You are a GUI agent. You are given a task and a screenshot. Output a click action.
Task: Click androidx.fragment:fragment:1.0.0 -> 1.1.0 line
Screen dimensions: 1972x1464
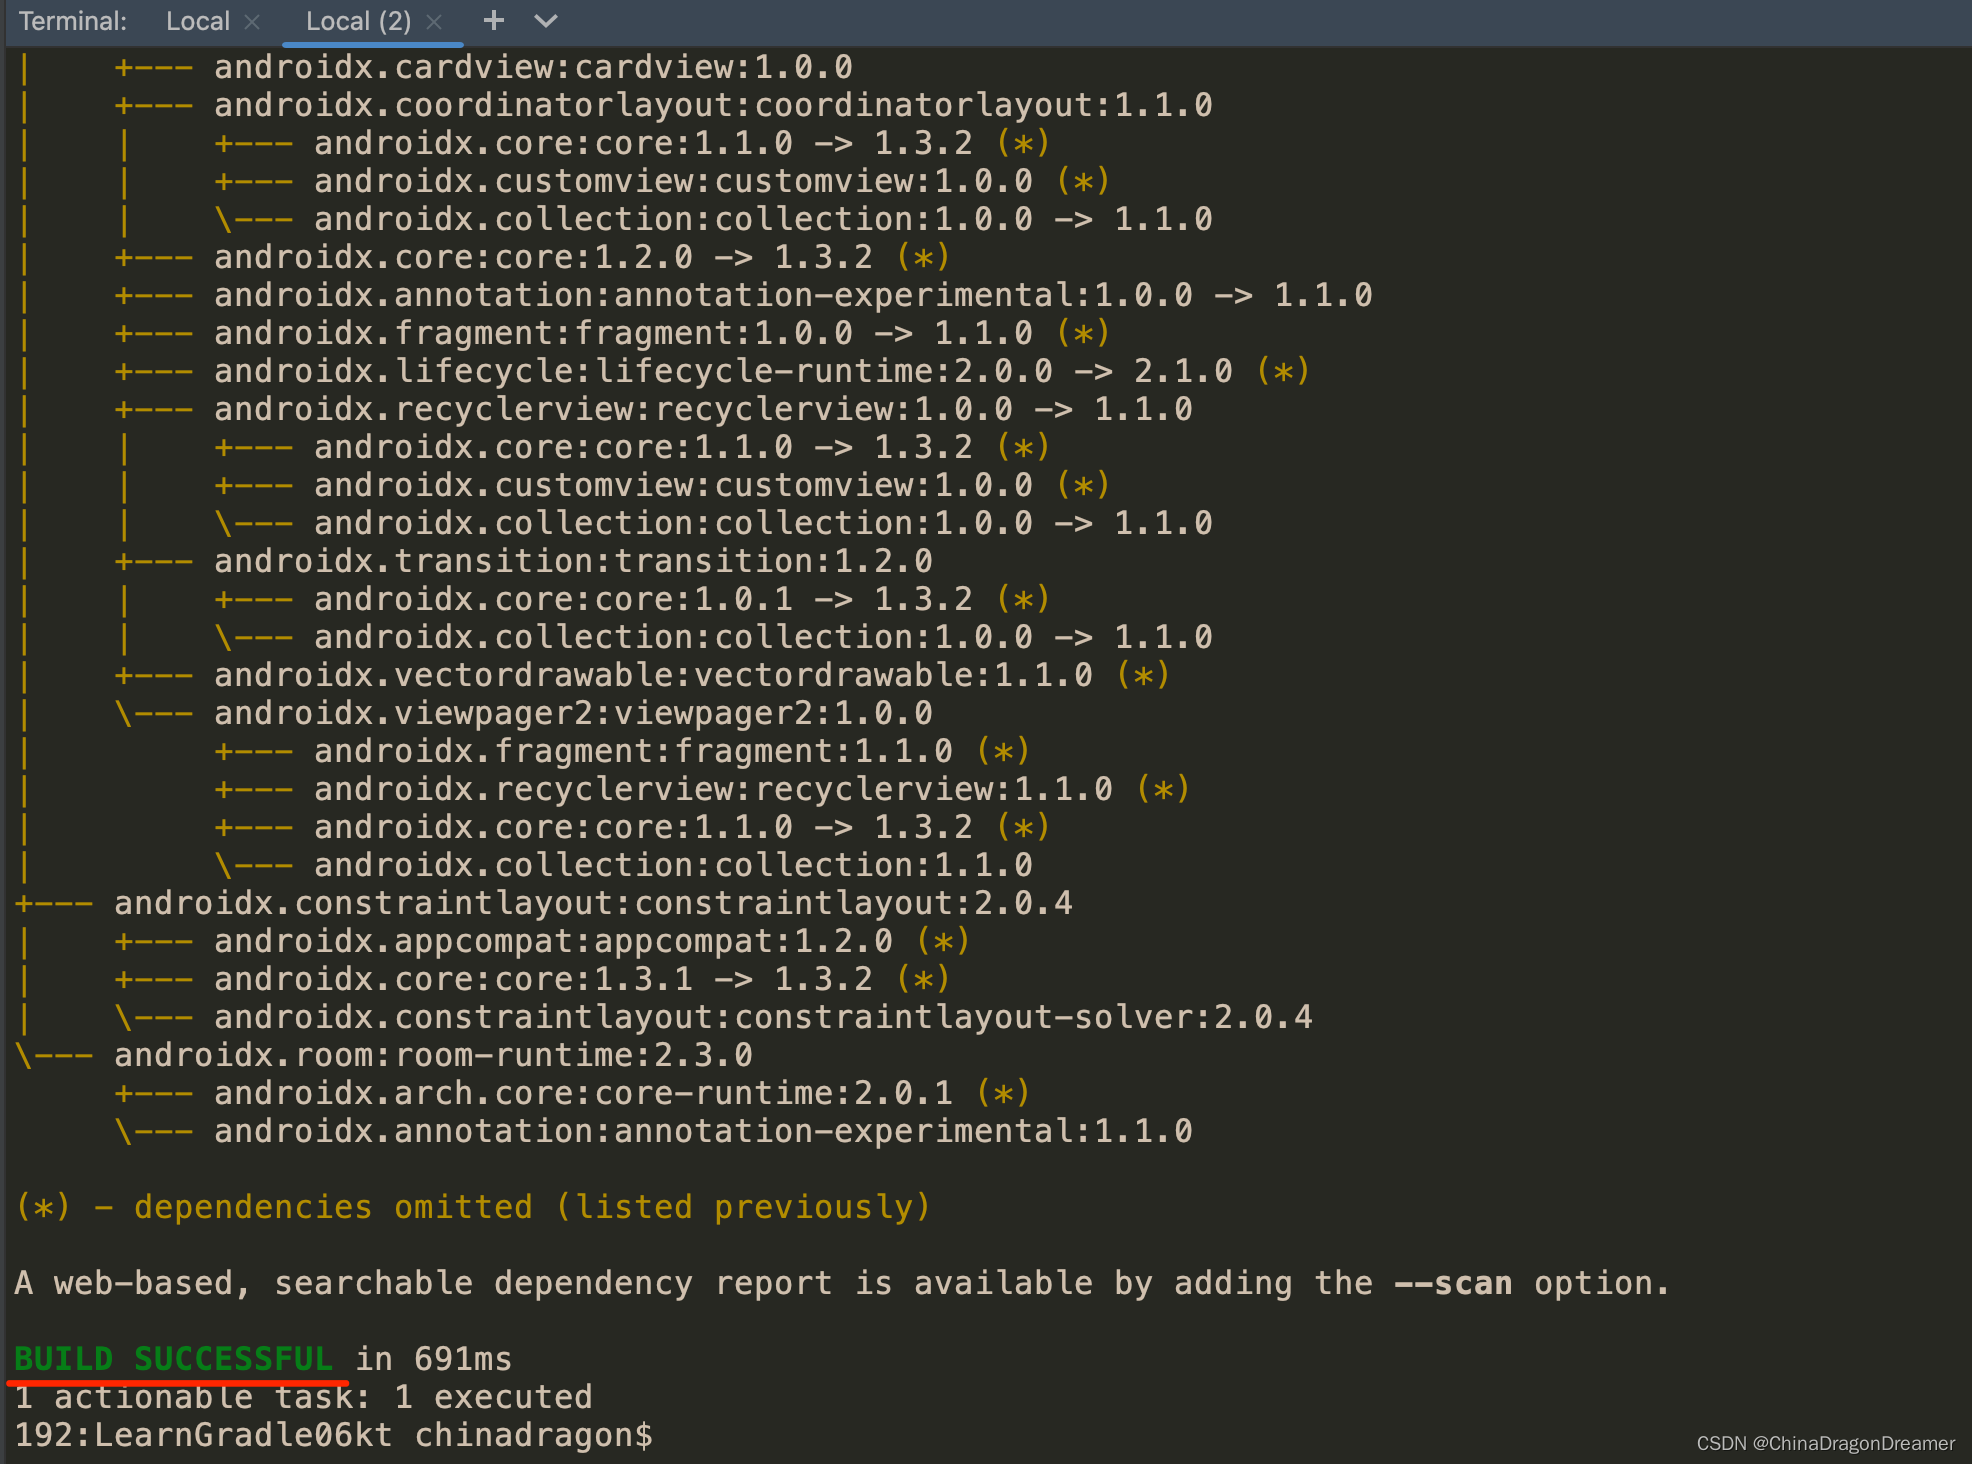(x=661, y=333)
